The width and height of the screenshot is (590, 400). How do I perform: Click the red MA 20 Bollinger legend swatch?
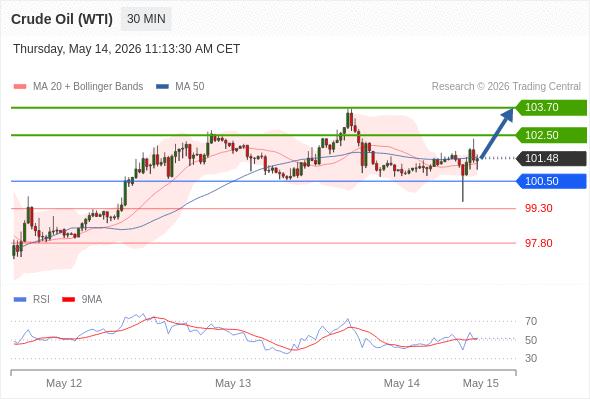coord(20,87)
